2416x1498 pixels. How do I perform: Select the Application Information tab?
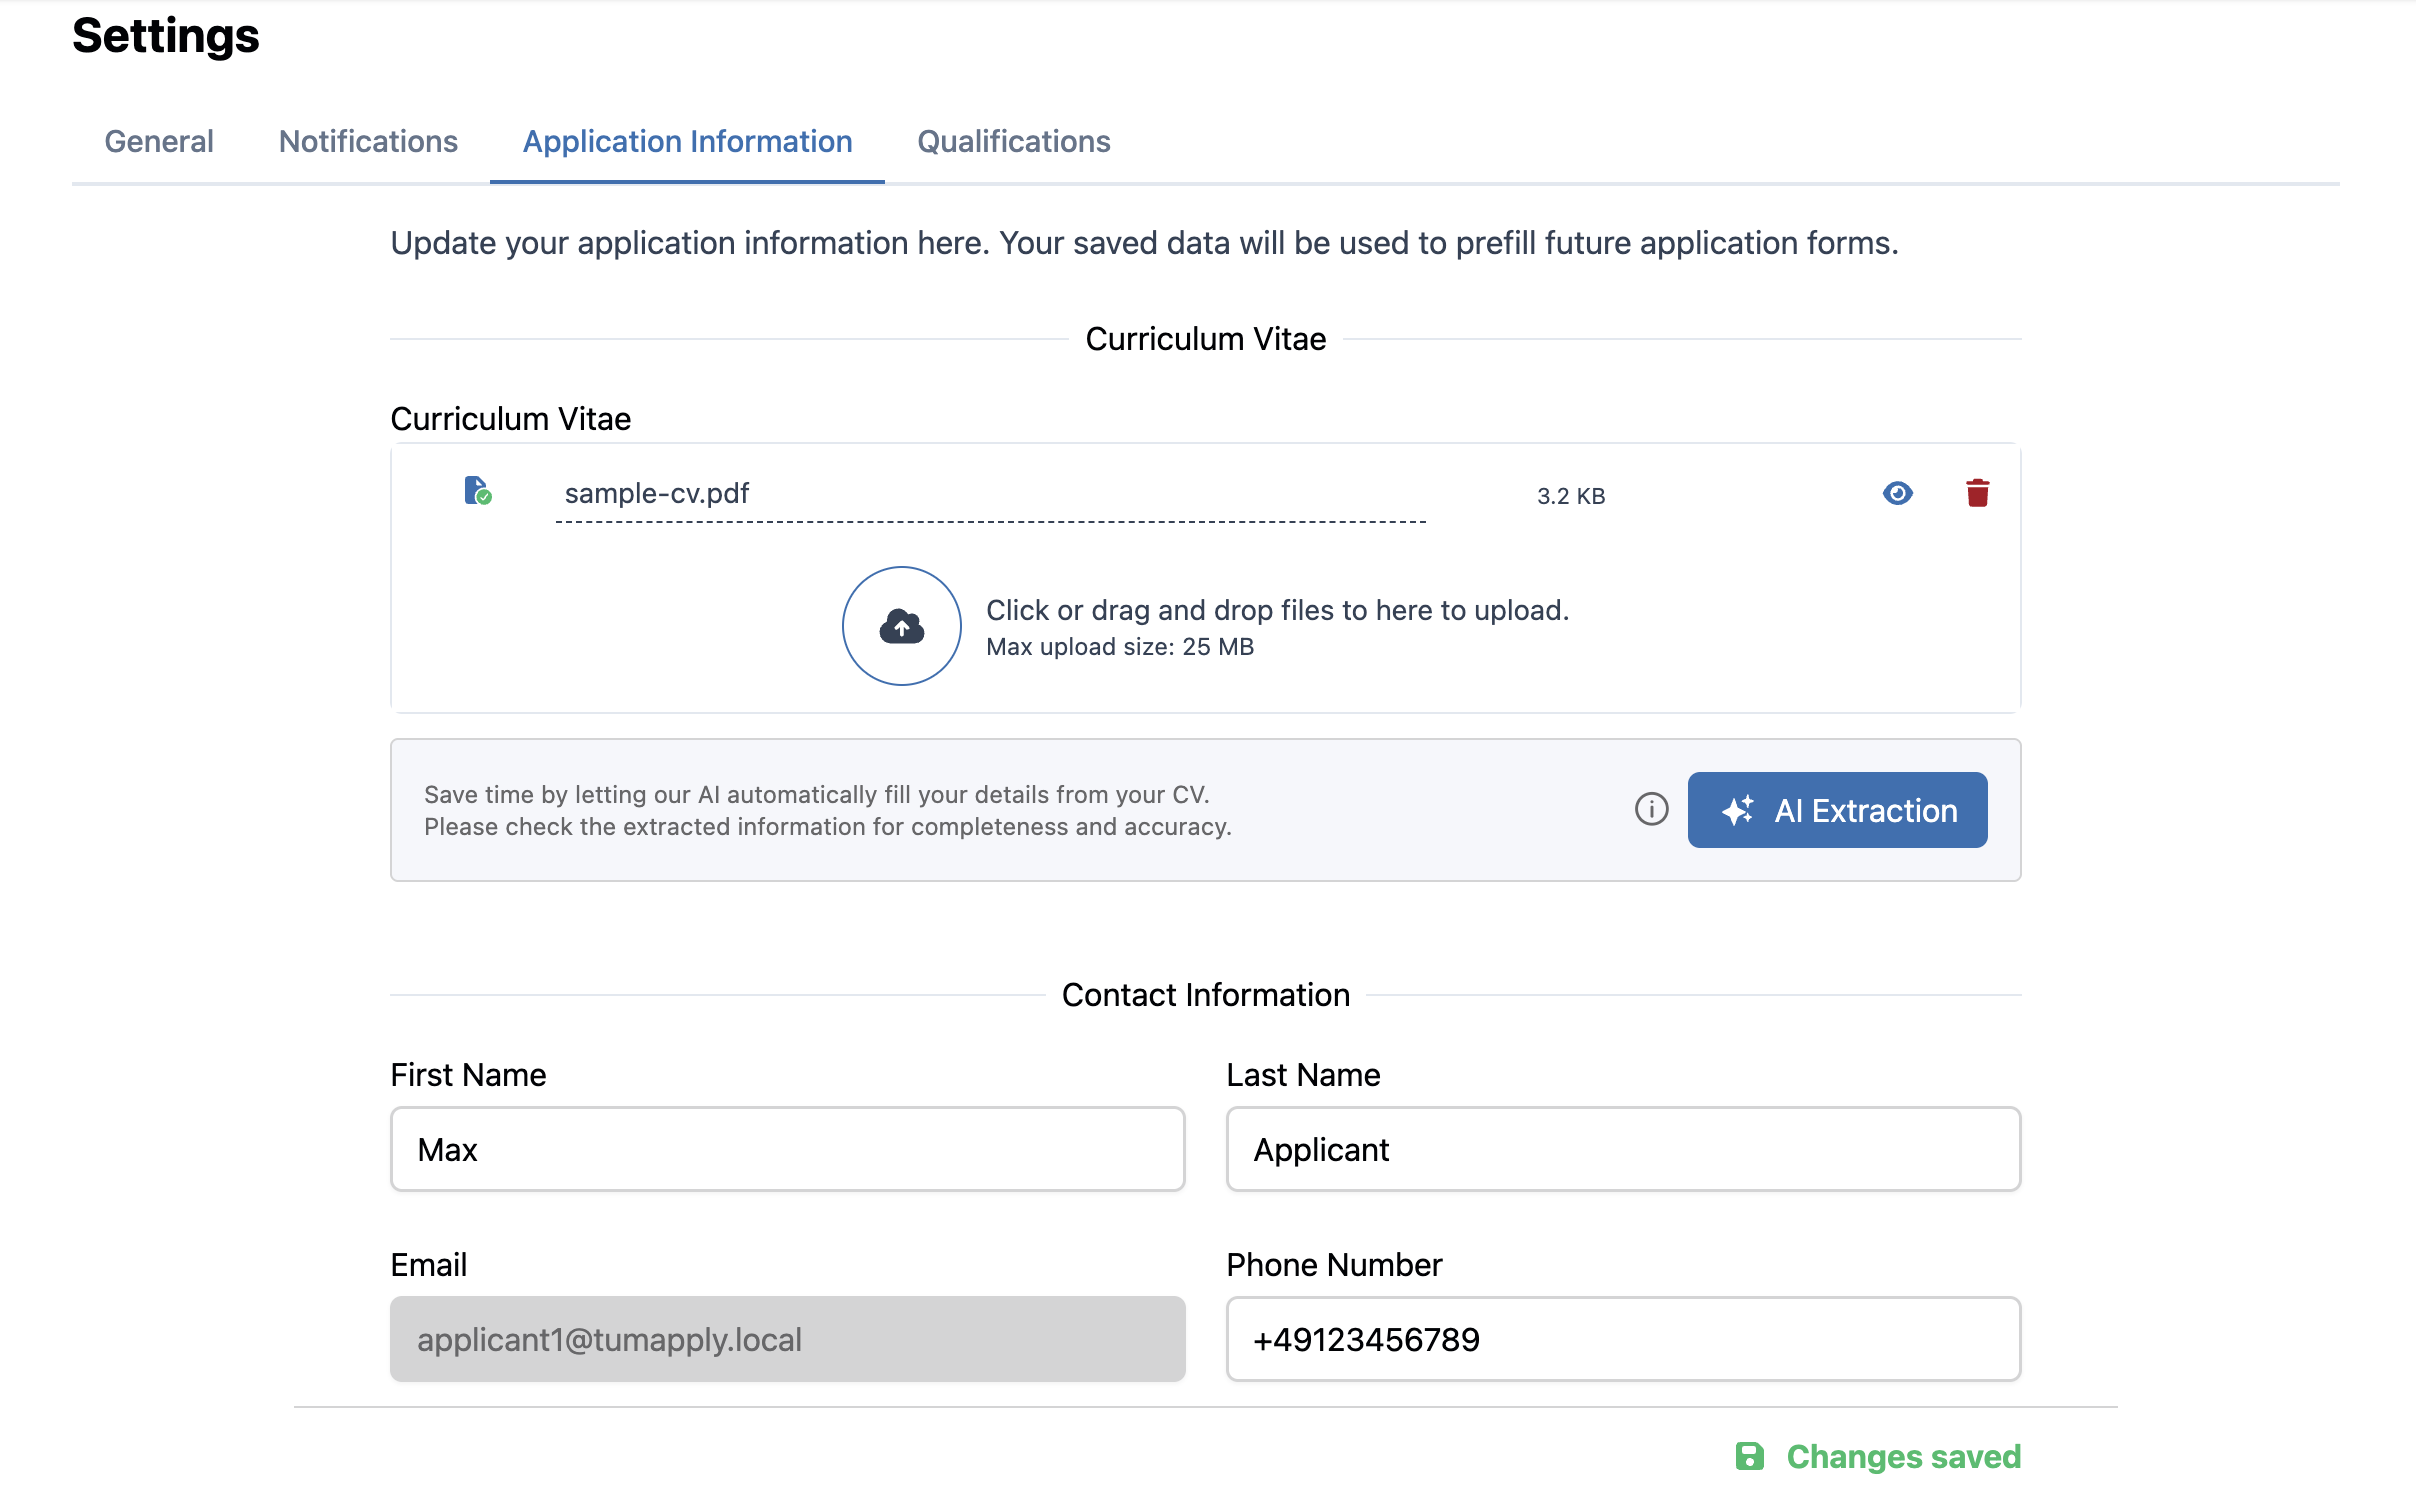click(x=687, y=141)
